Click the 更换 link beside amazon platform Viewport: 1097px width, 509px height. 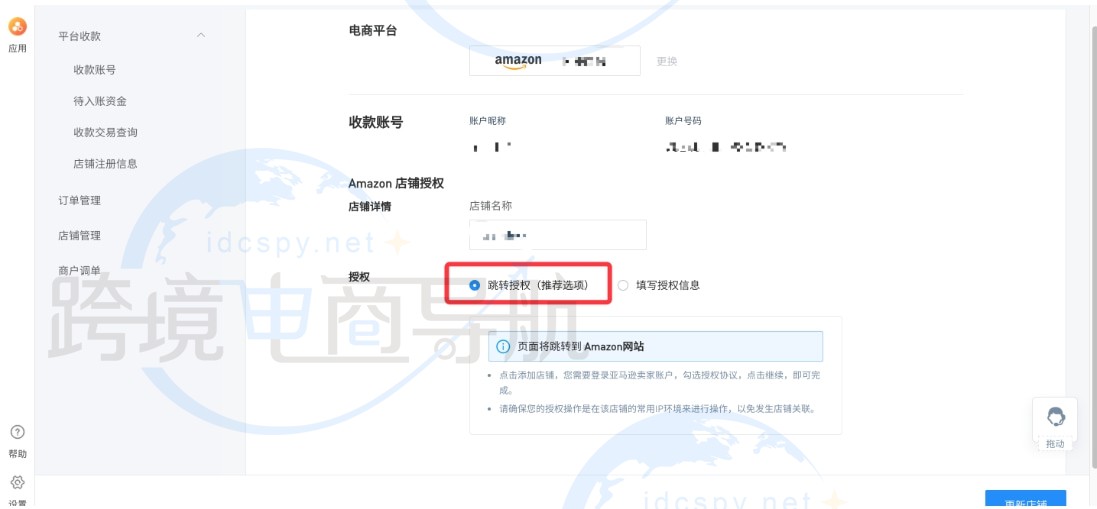point(667,61)
